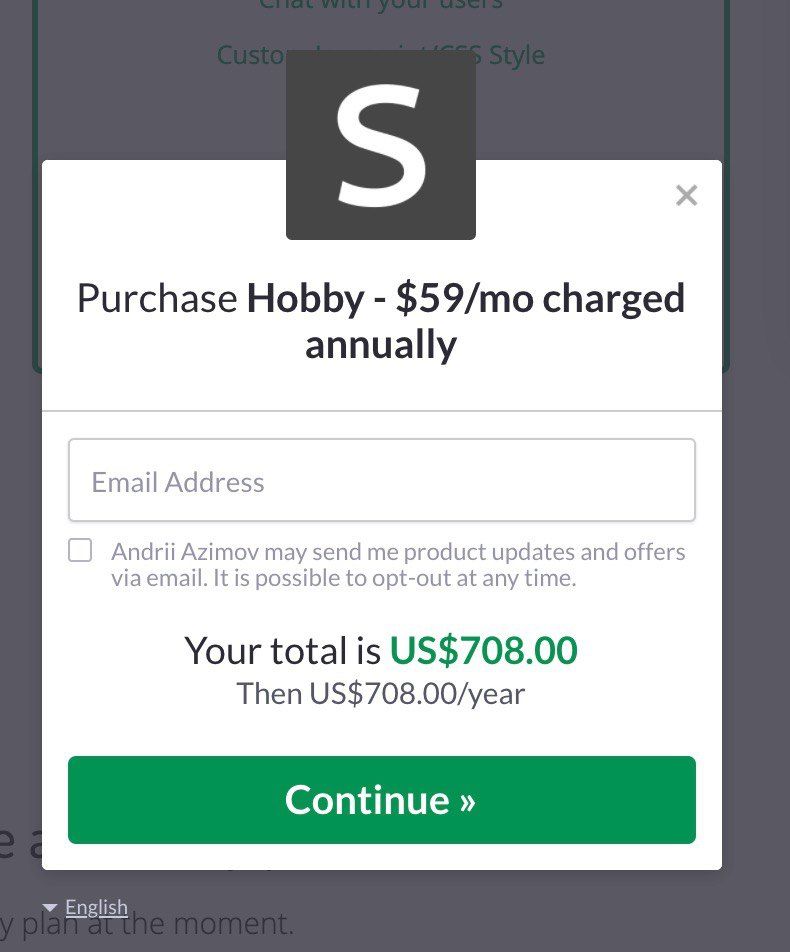This screenshot has width=790, height=952.
Task: Expand the language dropdown triangle beside English
Action: [x=50, y=908]
